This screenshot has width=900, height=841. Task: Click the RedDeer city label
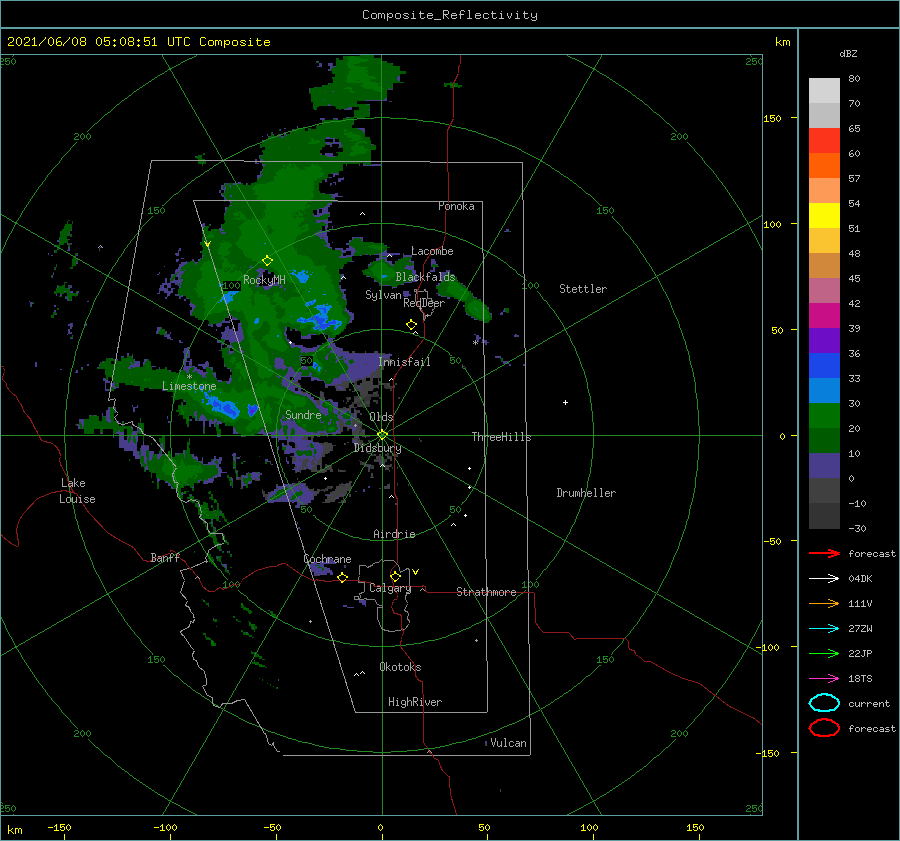click(424, 303)
